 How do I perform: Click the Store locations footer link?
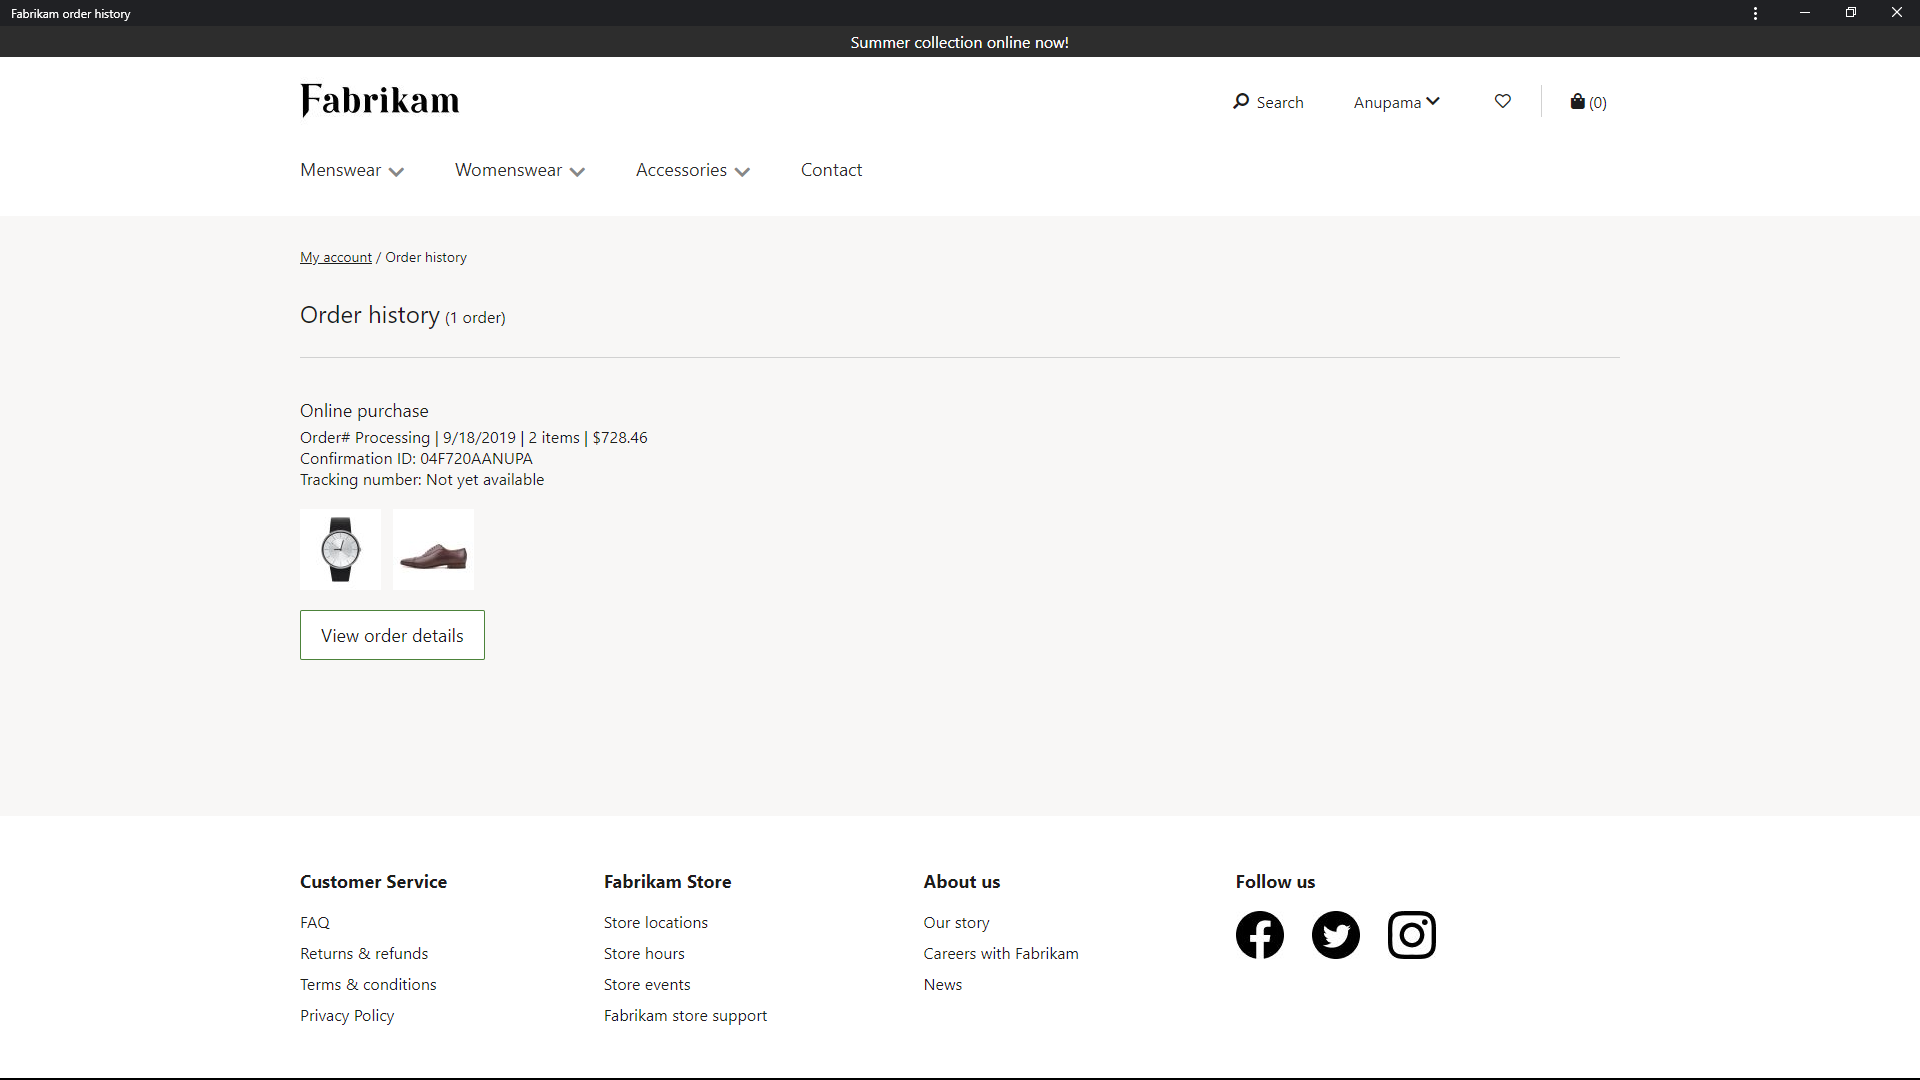pos(654,920)
